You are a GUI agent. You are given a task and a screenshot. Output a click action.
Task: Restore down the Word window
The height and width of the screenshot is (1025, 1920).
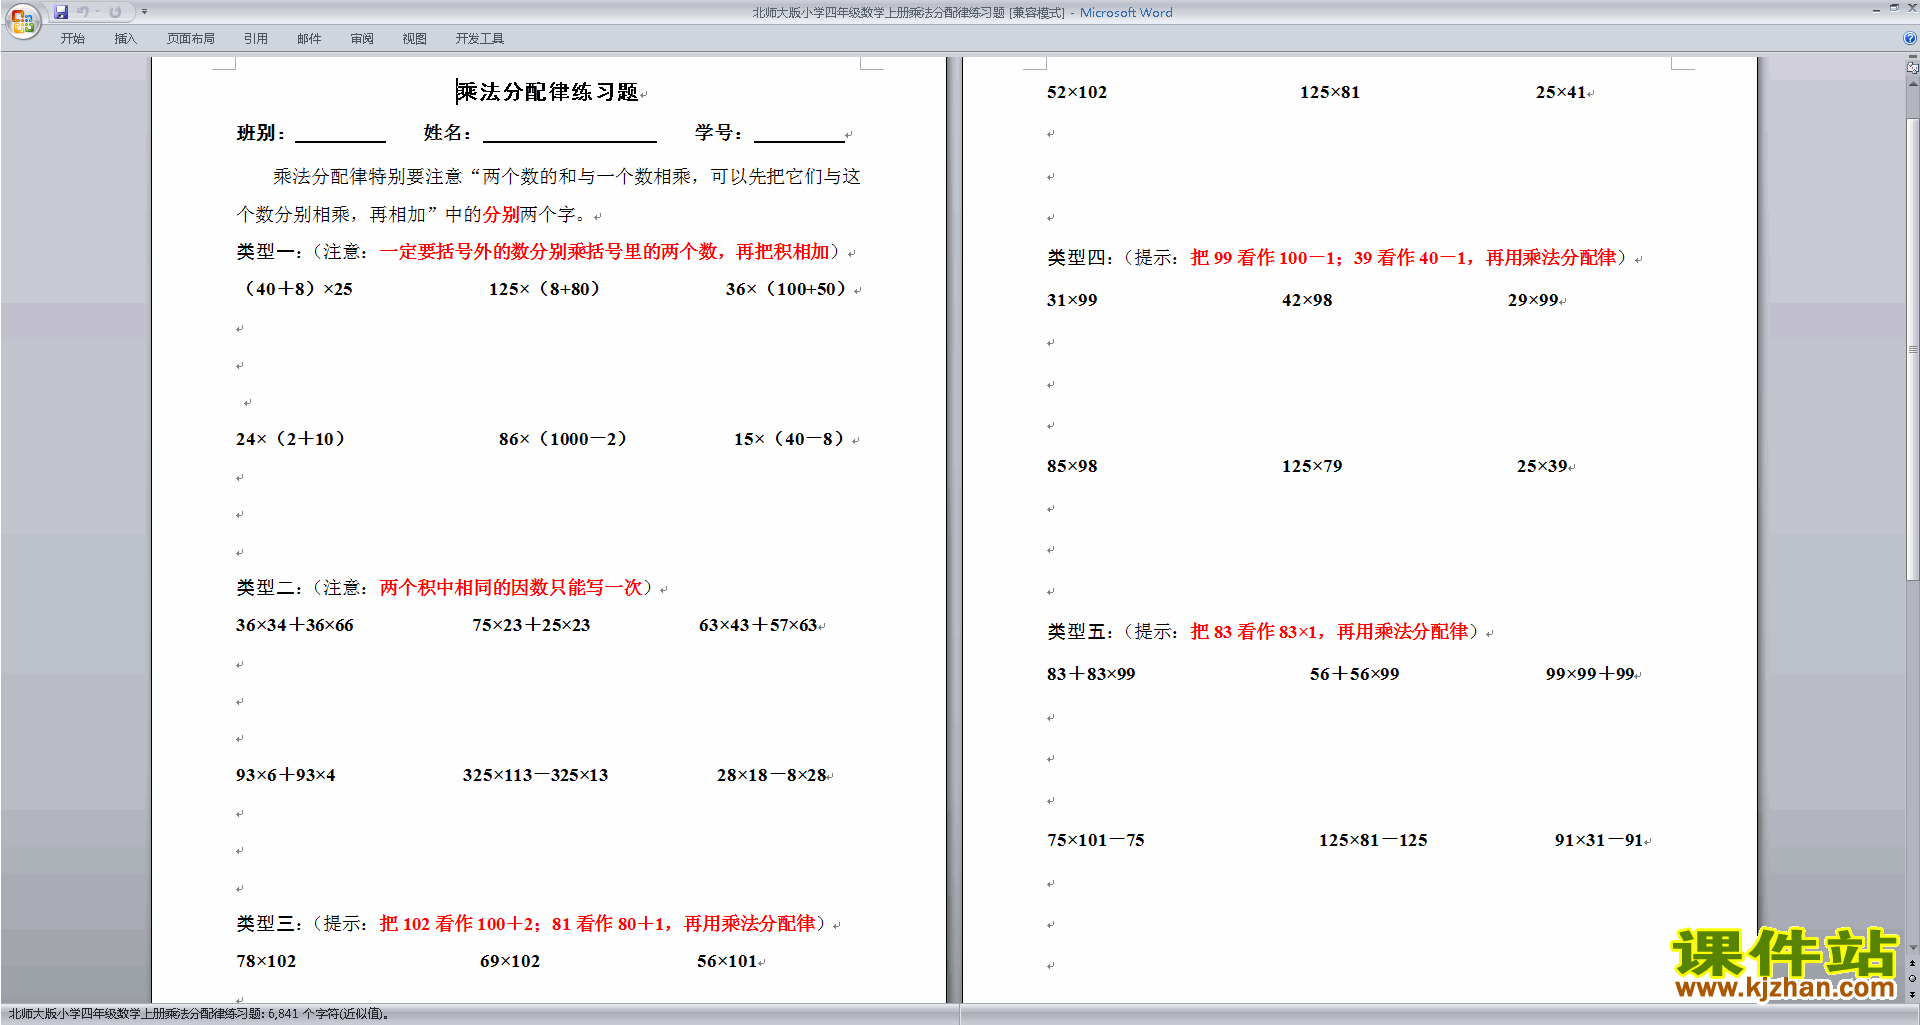coord(1894,8)
